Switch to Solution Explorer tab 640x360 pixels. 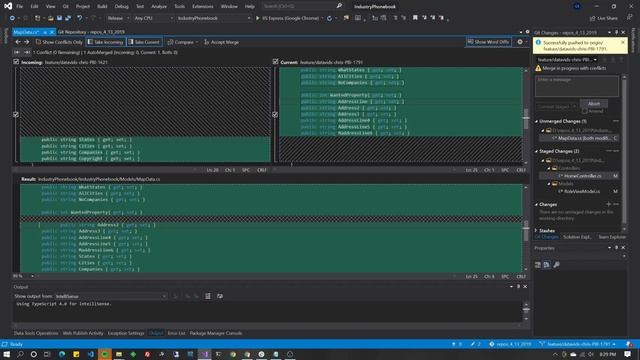(577, 237)
